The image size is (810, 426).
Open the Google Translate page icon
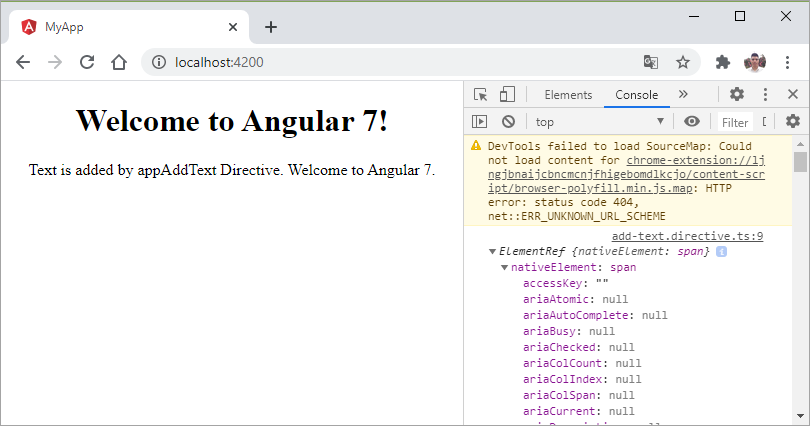tap(651, 62)
